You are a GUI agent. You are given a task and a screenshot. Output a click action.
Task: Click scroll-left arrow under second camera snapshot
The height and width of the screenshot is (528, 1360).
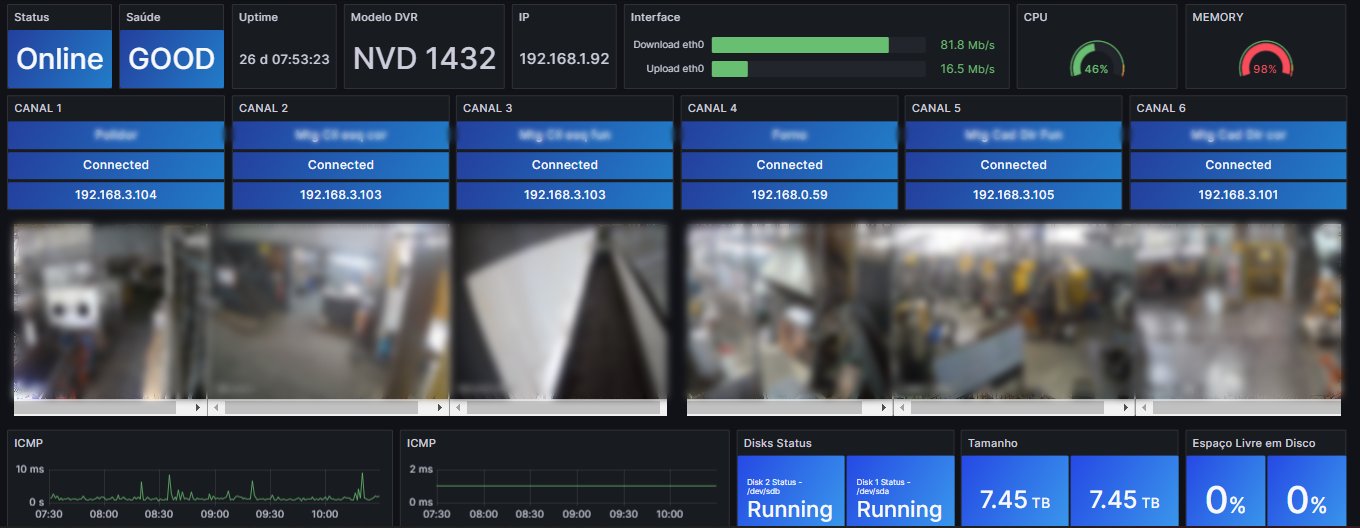218,408
